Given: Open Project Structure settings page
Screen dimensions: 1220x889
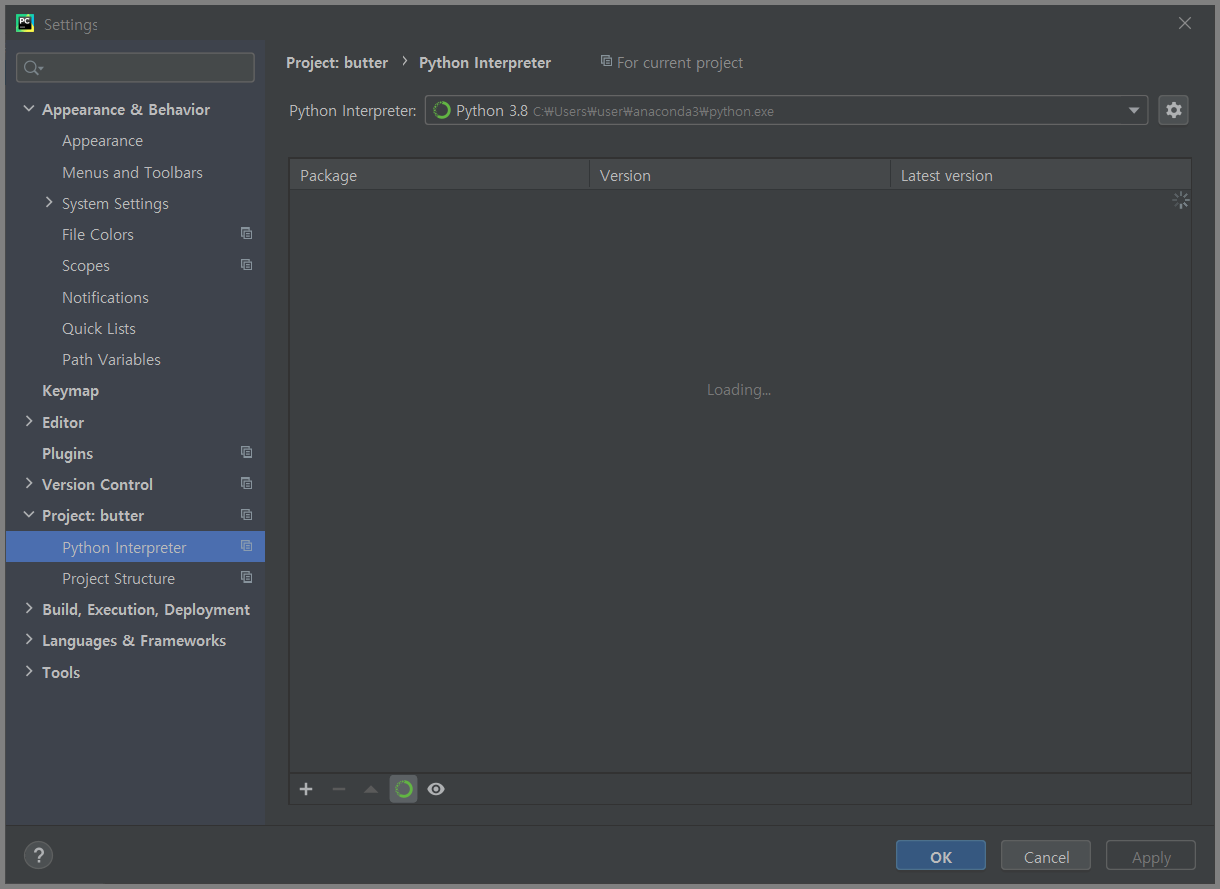Looking at the screenshot, I should tap(118, 578).
